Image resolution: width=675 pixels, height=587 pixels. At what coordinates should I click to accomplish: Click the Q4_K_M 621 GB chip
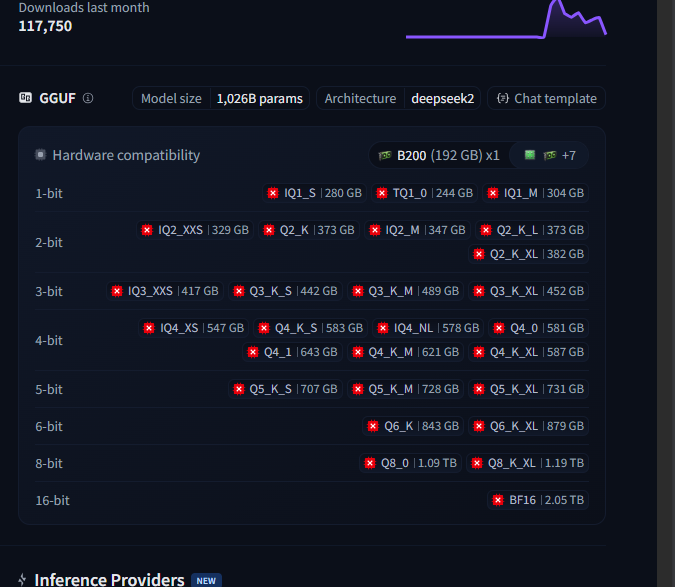405,352
